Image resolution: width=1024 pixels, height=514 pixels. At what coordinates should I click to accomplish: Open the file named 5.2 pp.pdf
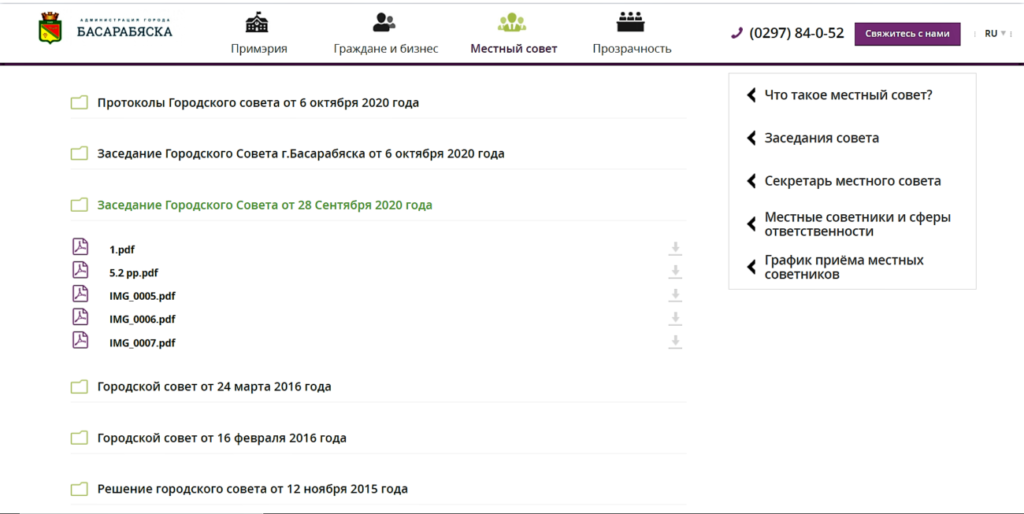[134, 273]
